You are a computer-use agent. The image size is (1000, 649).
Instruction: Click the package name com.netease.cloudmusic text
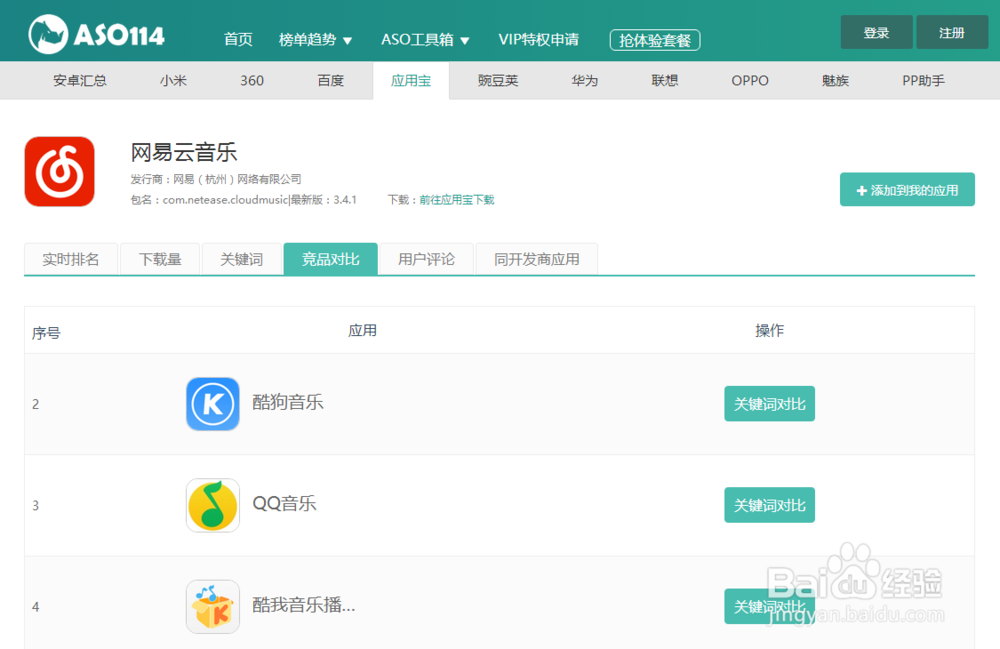225,200
